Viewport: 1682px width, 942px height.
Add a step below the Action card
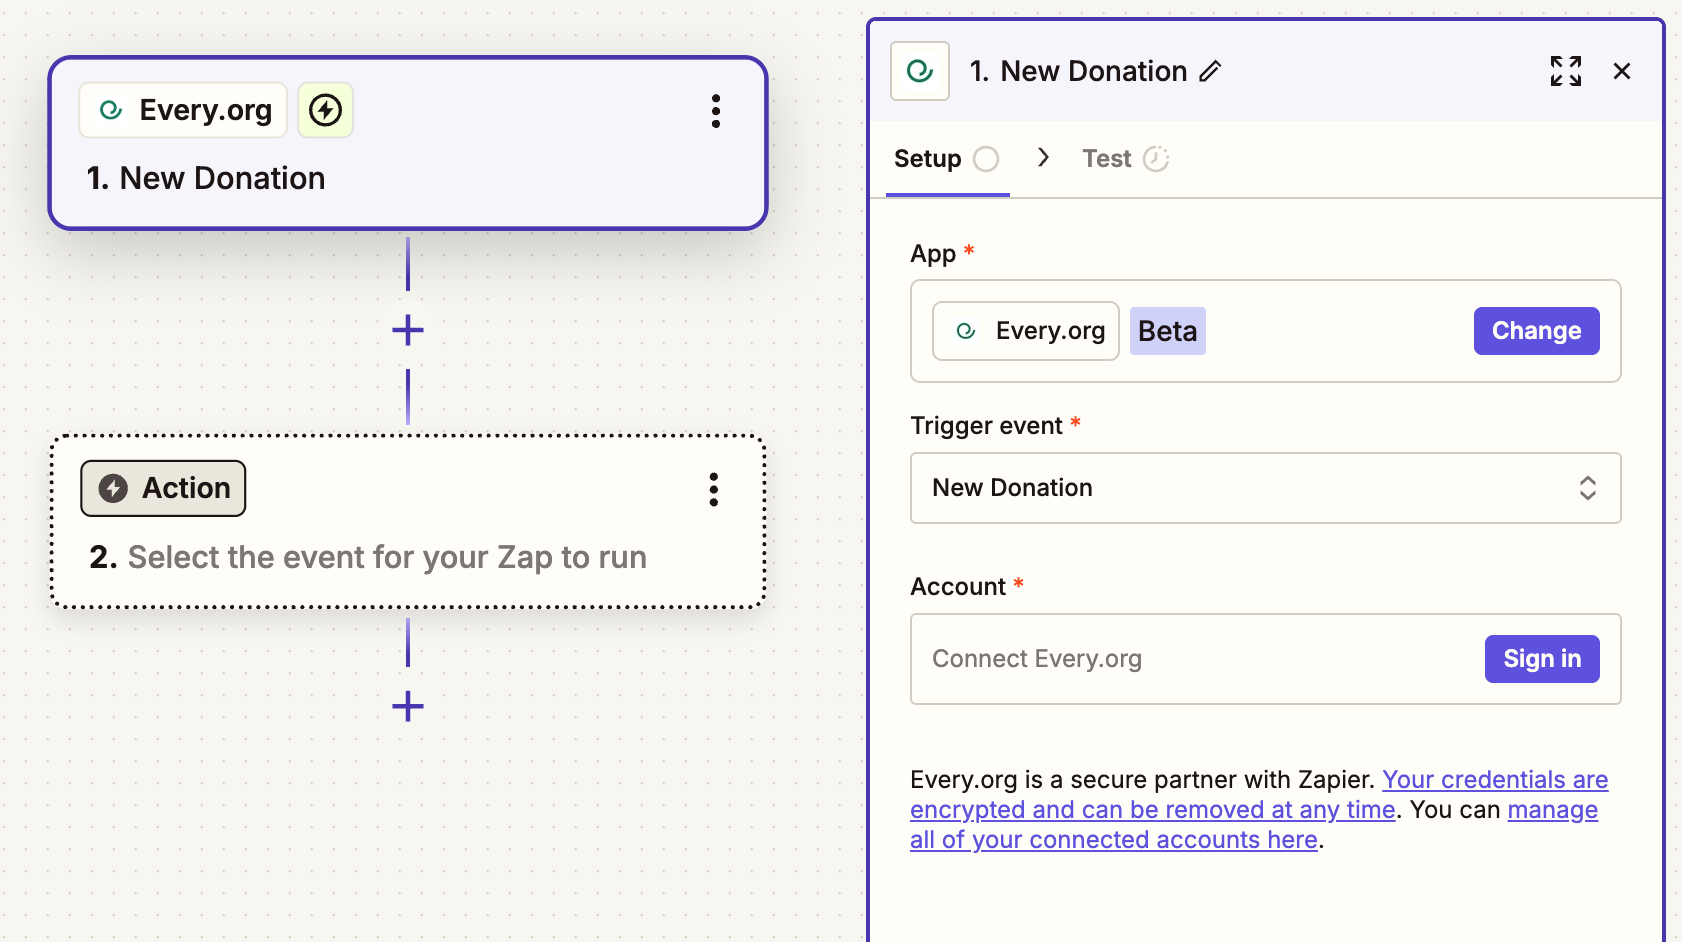pos(408,707)
